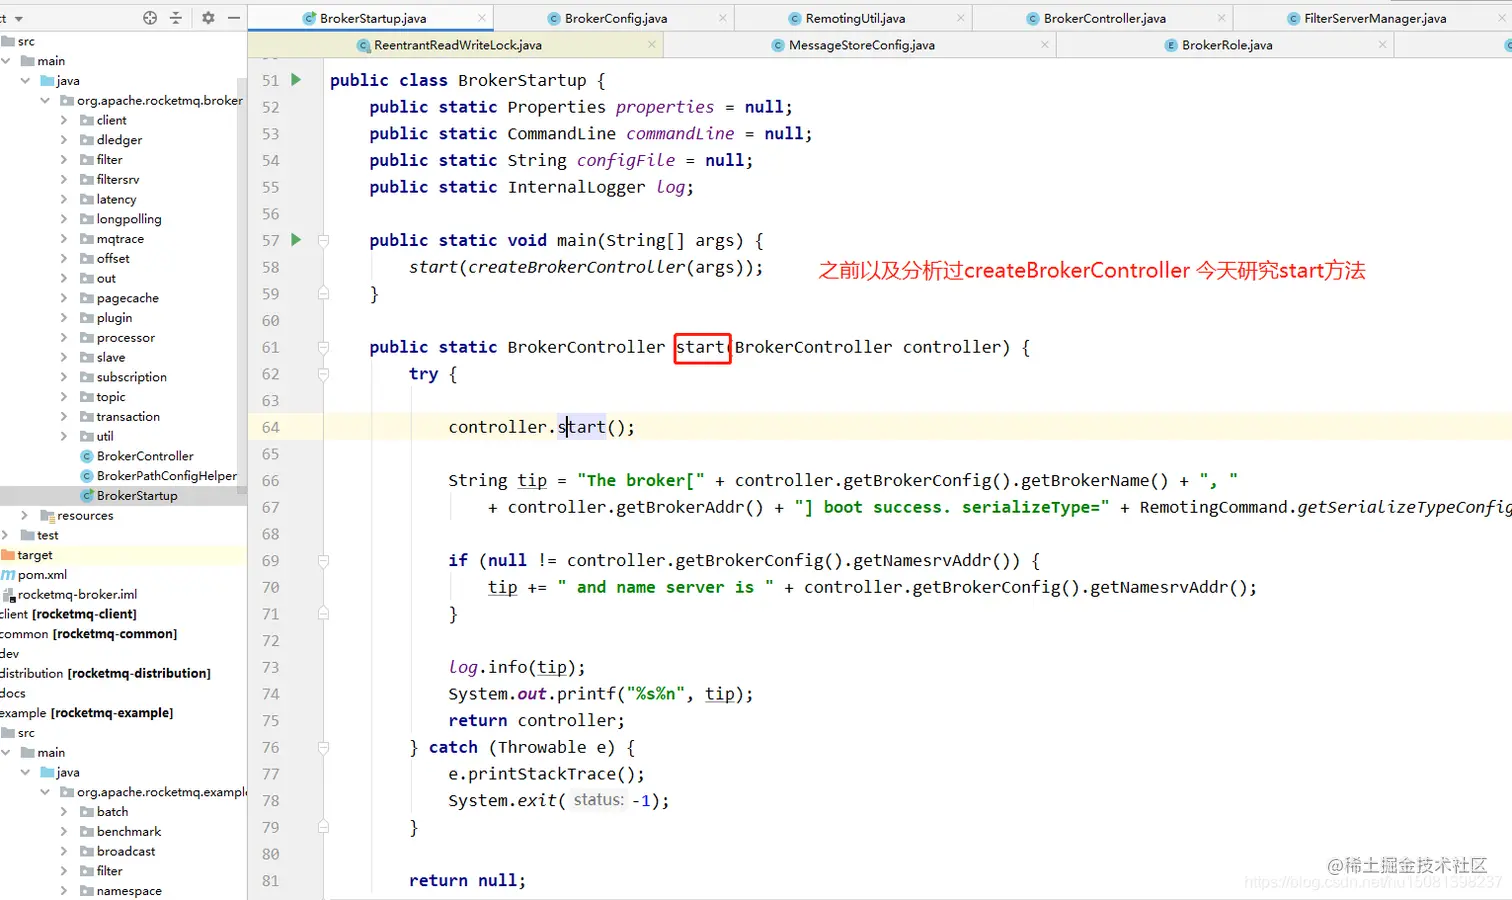1512x900 pixels.
Task: Switch to BrokerConfig.java tab
Action: (x=615, y=18)
